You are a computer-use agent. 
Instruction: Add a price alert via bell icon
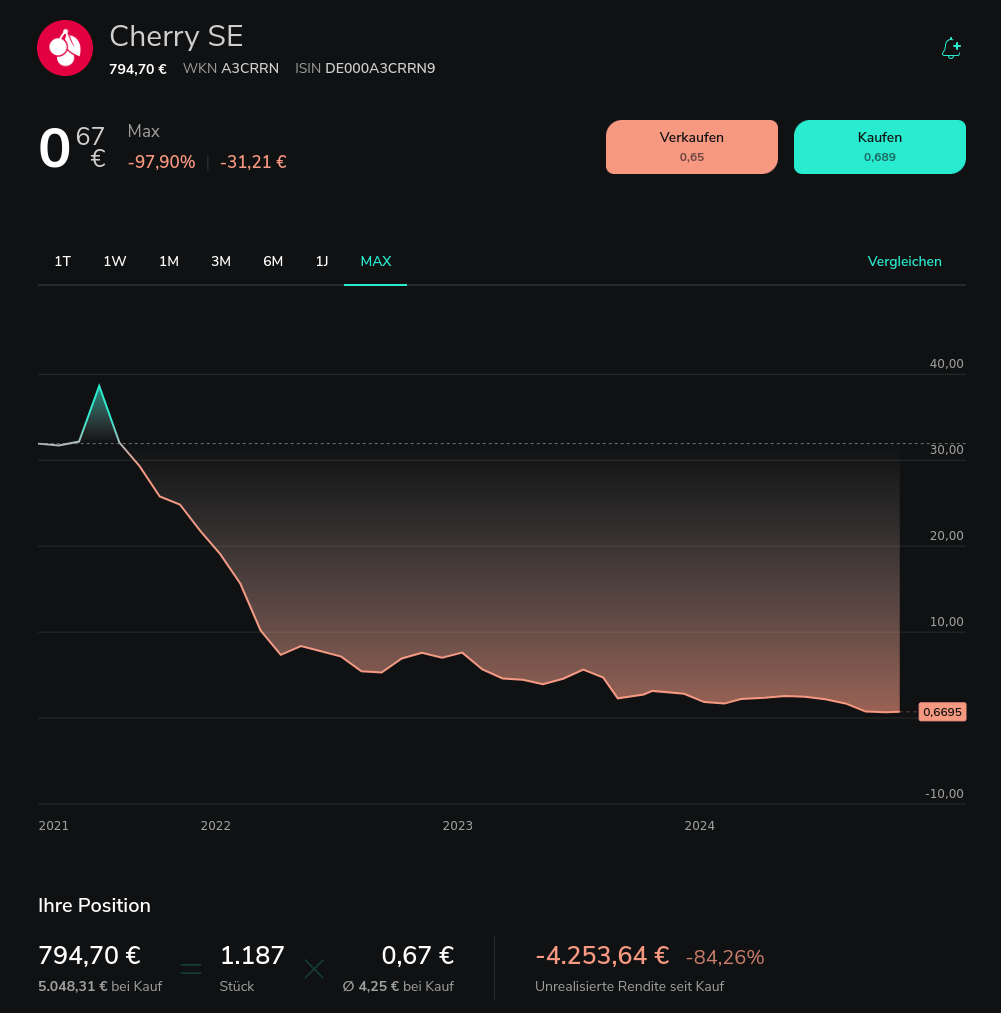tap(951, 48)
